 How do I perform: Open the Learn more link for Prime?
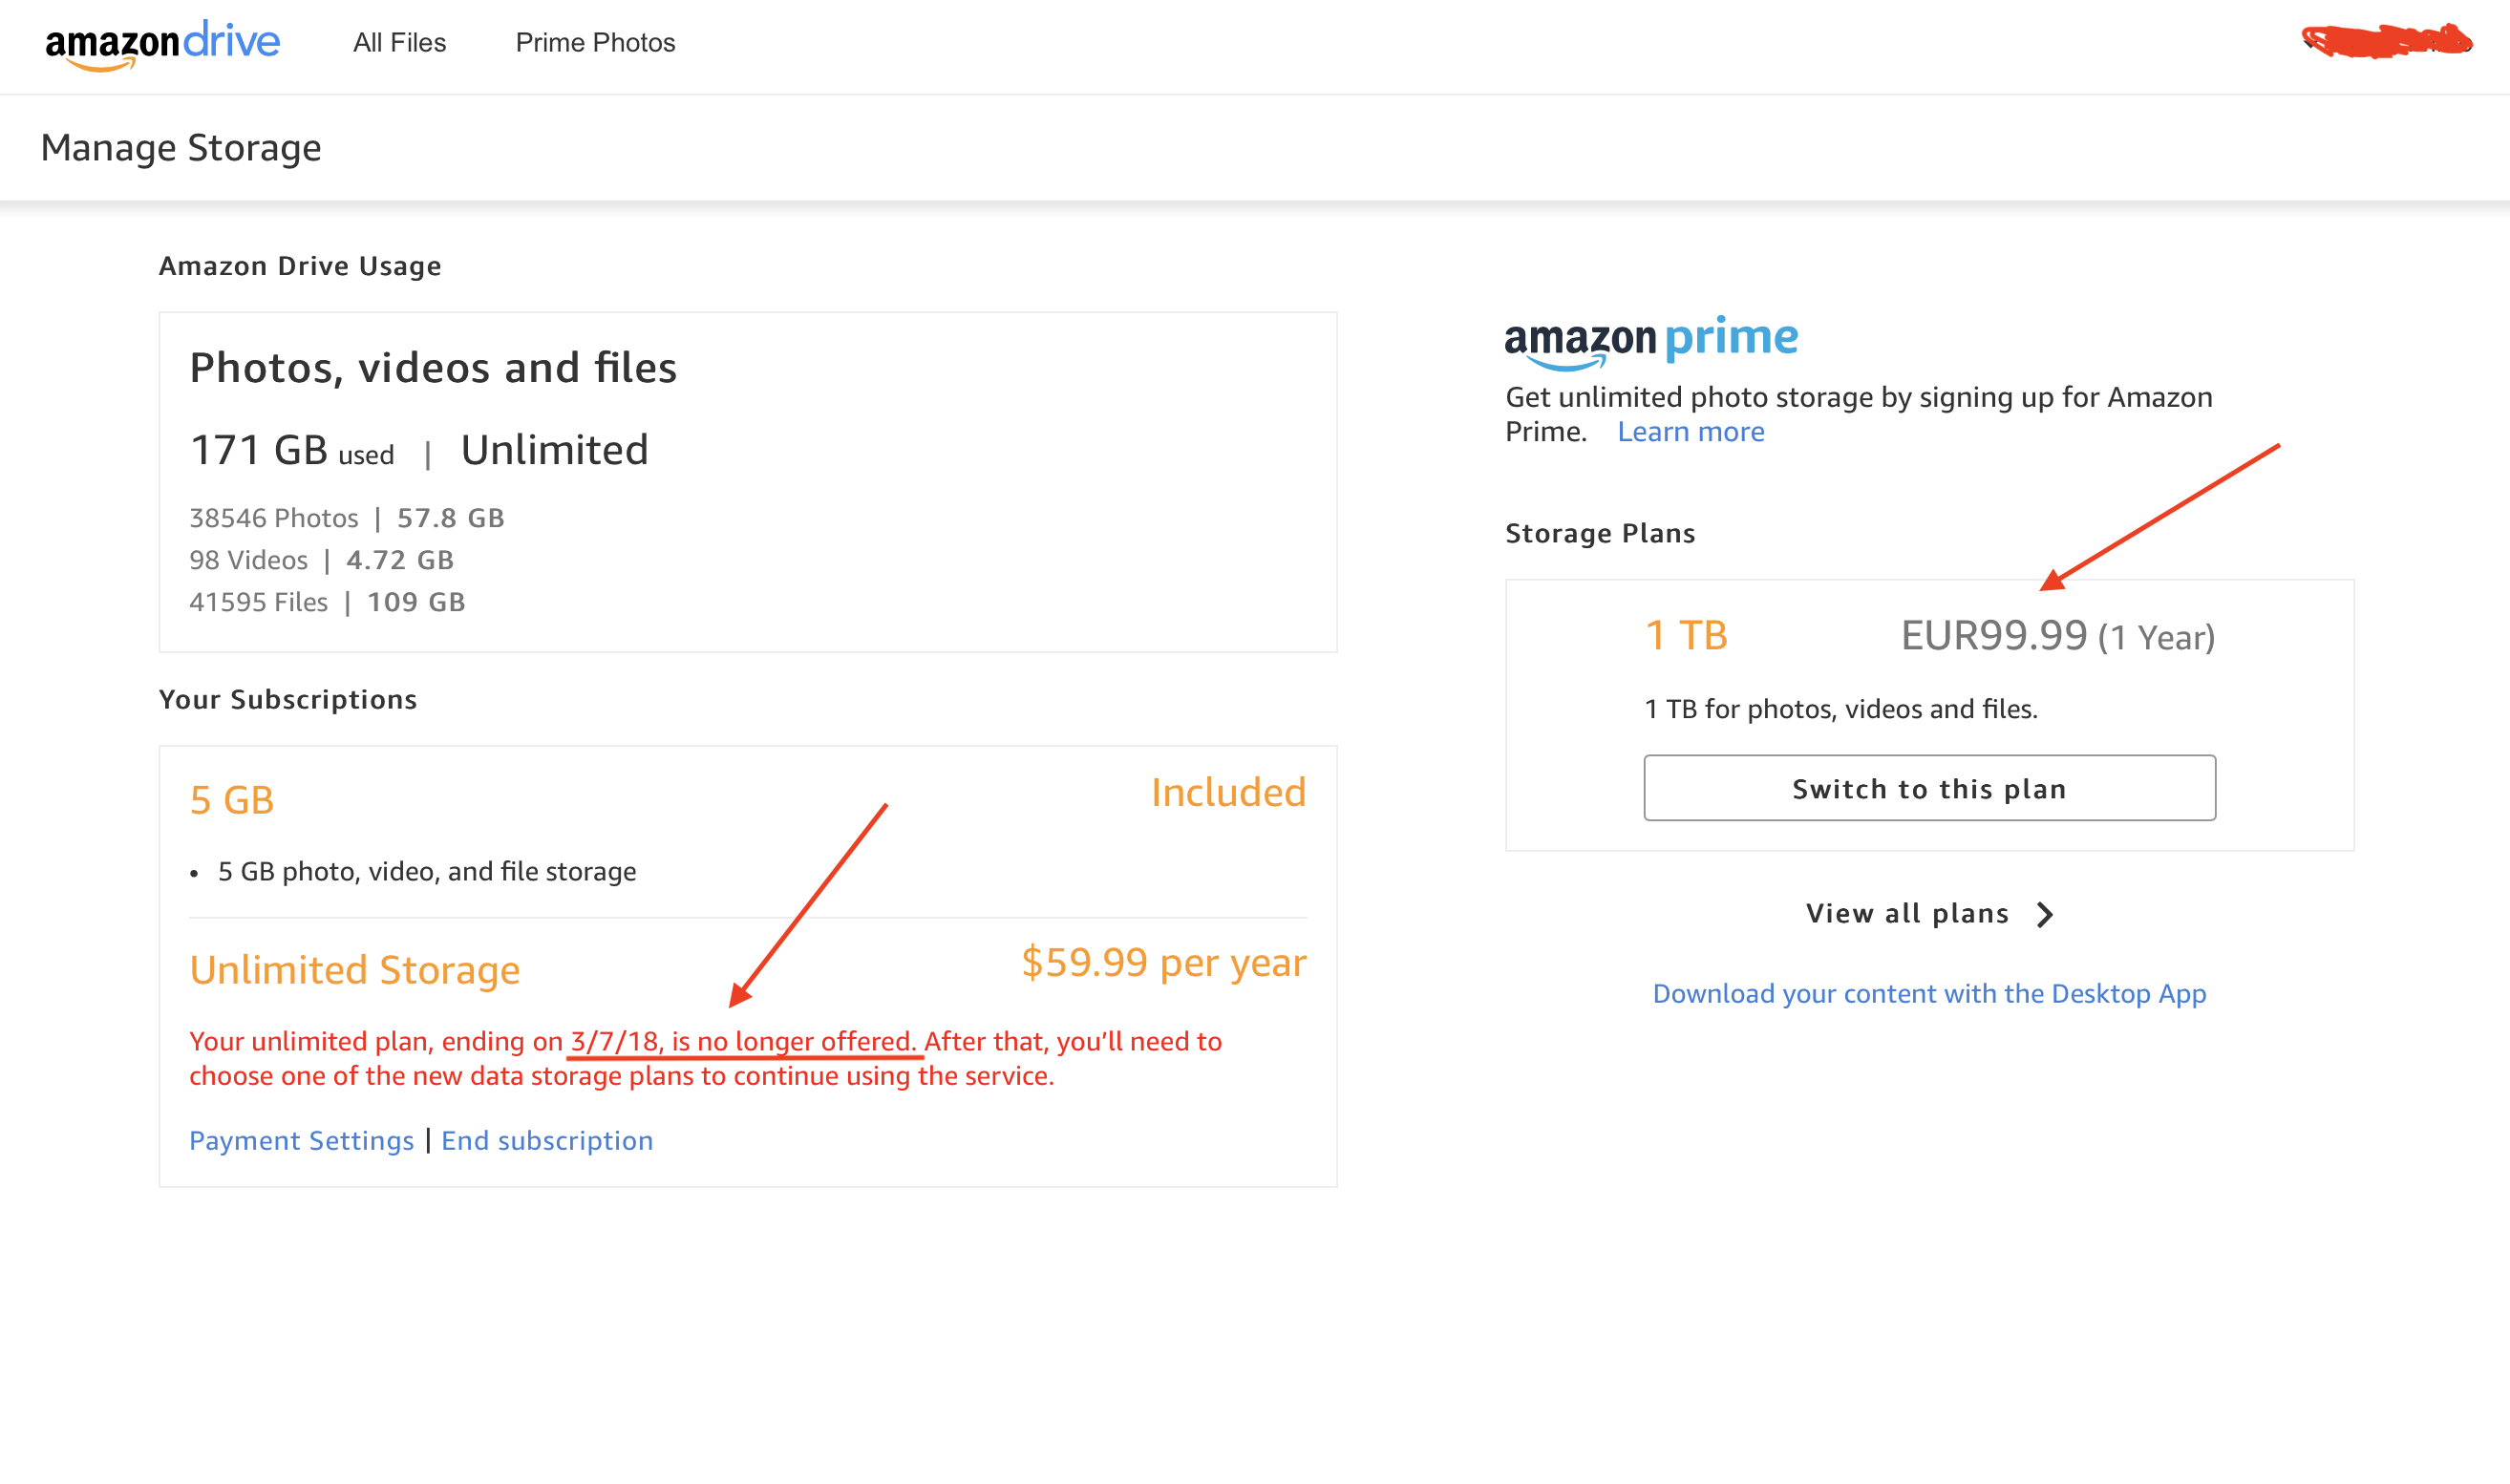[1690, 432]
